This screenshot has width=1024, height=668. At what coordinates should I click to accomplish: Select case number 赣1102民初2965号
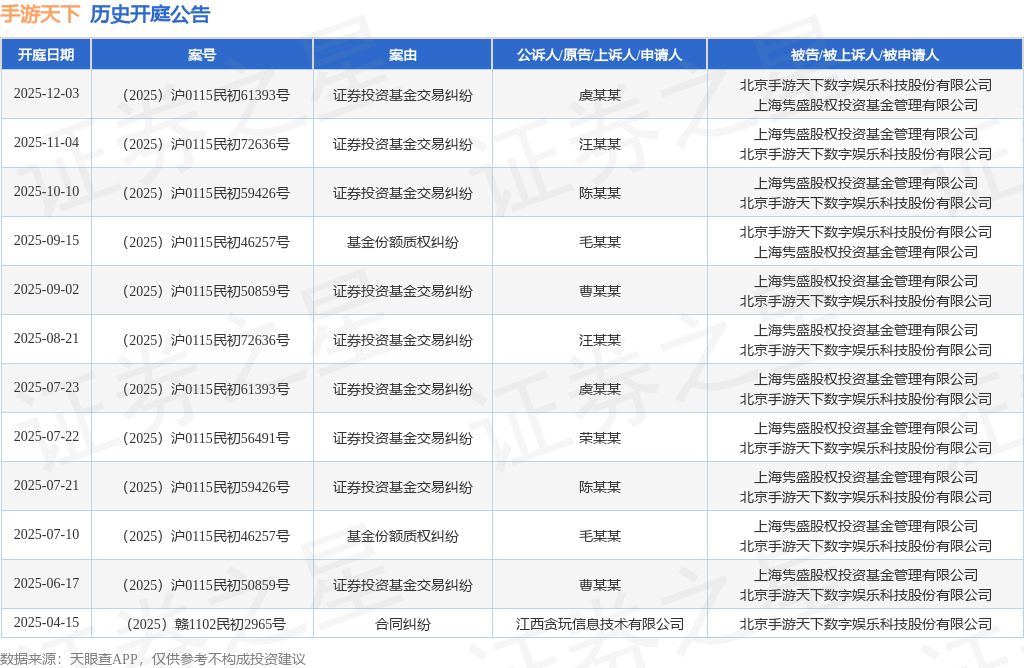point(206,624)
